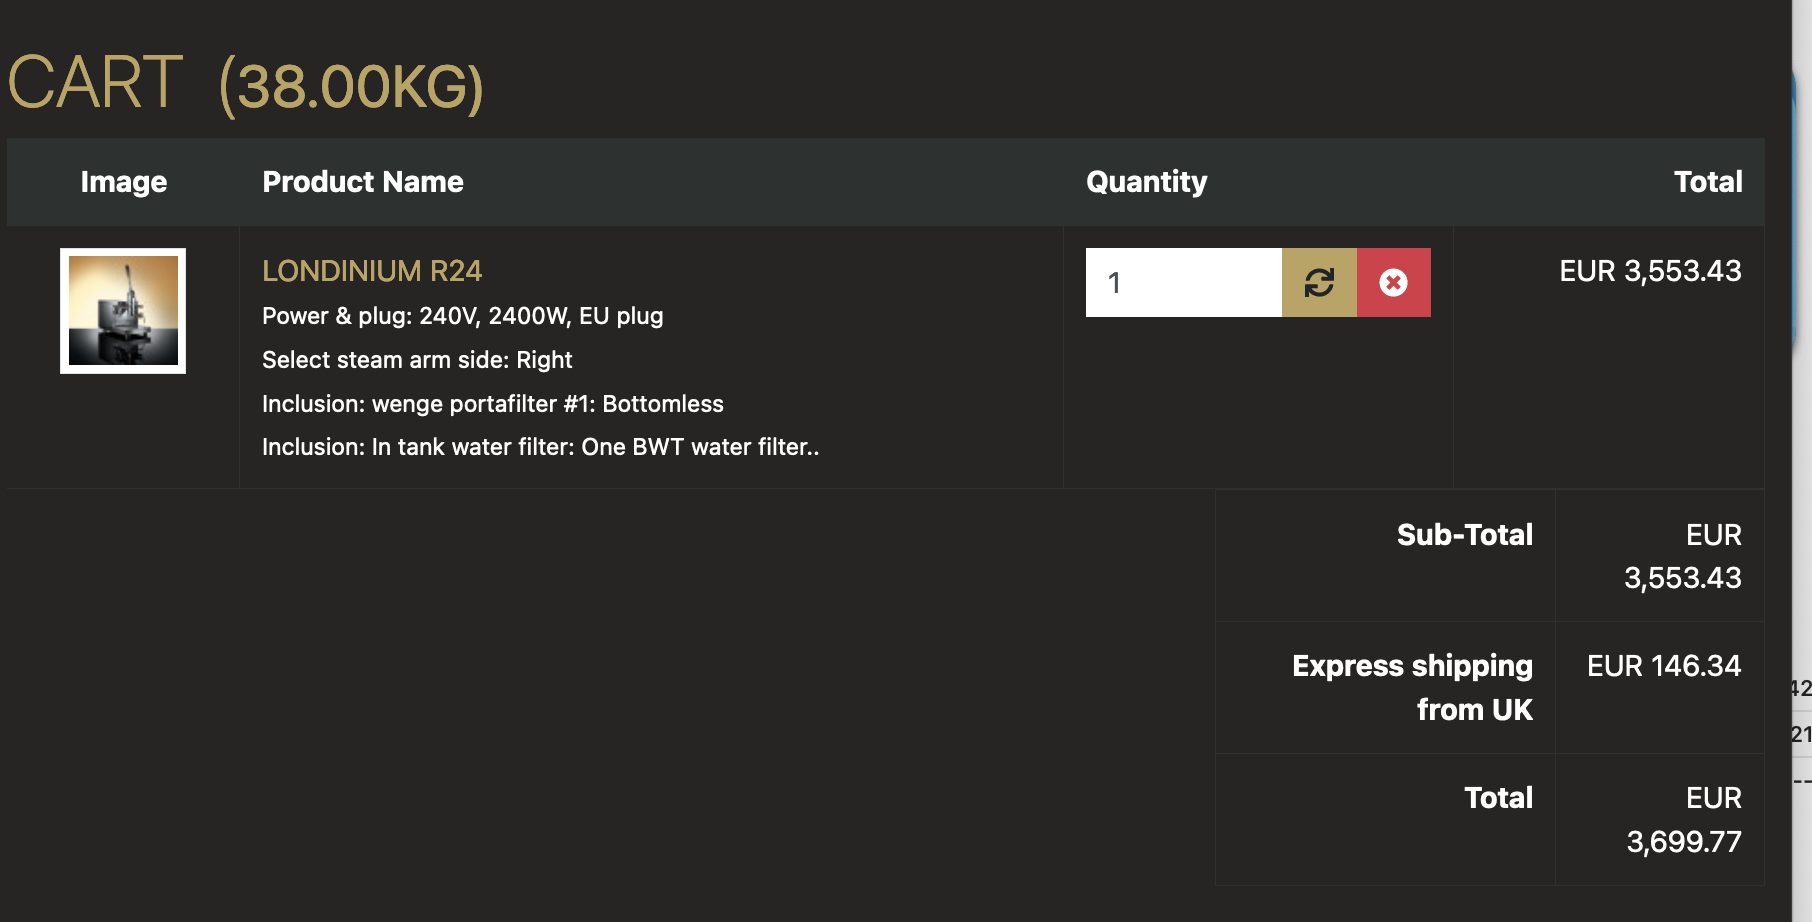Image resolution: width=1812 pixels, height=922 pixels.
Task: Click the item total EUR 3,553.43 price
Action: [1650, 271]
